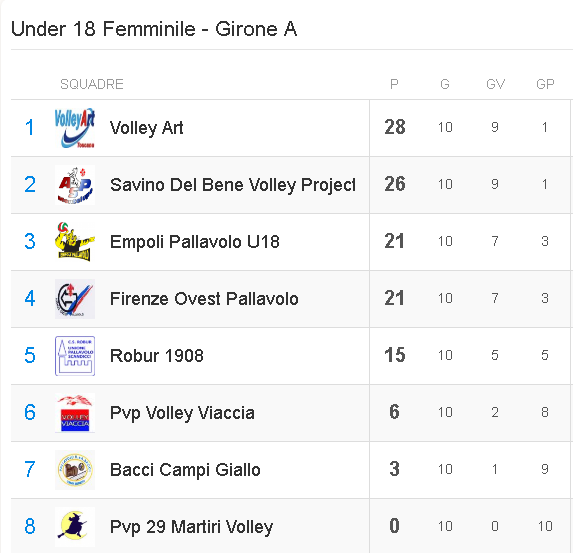Click the G games column header
Viewport: 573px width, 553px height.
pos(445,84)
